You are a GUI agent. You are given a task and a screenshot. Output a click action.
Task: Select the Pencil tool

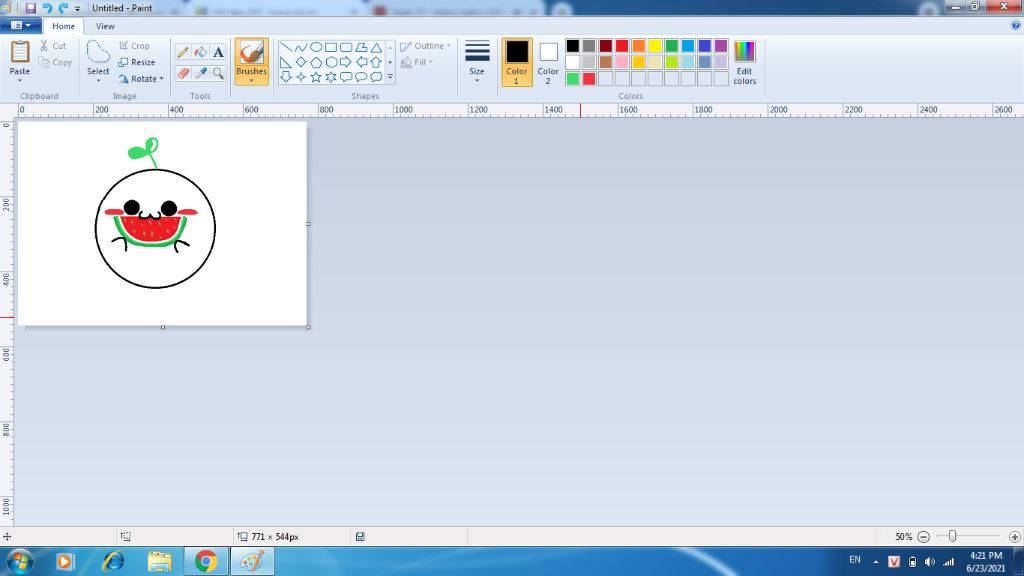click(183, 52)
